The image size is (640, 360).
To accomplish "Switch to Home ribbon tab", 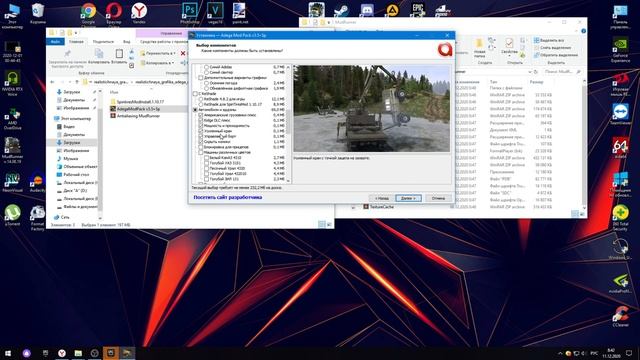I will 76,42.
